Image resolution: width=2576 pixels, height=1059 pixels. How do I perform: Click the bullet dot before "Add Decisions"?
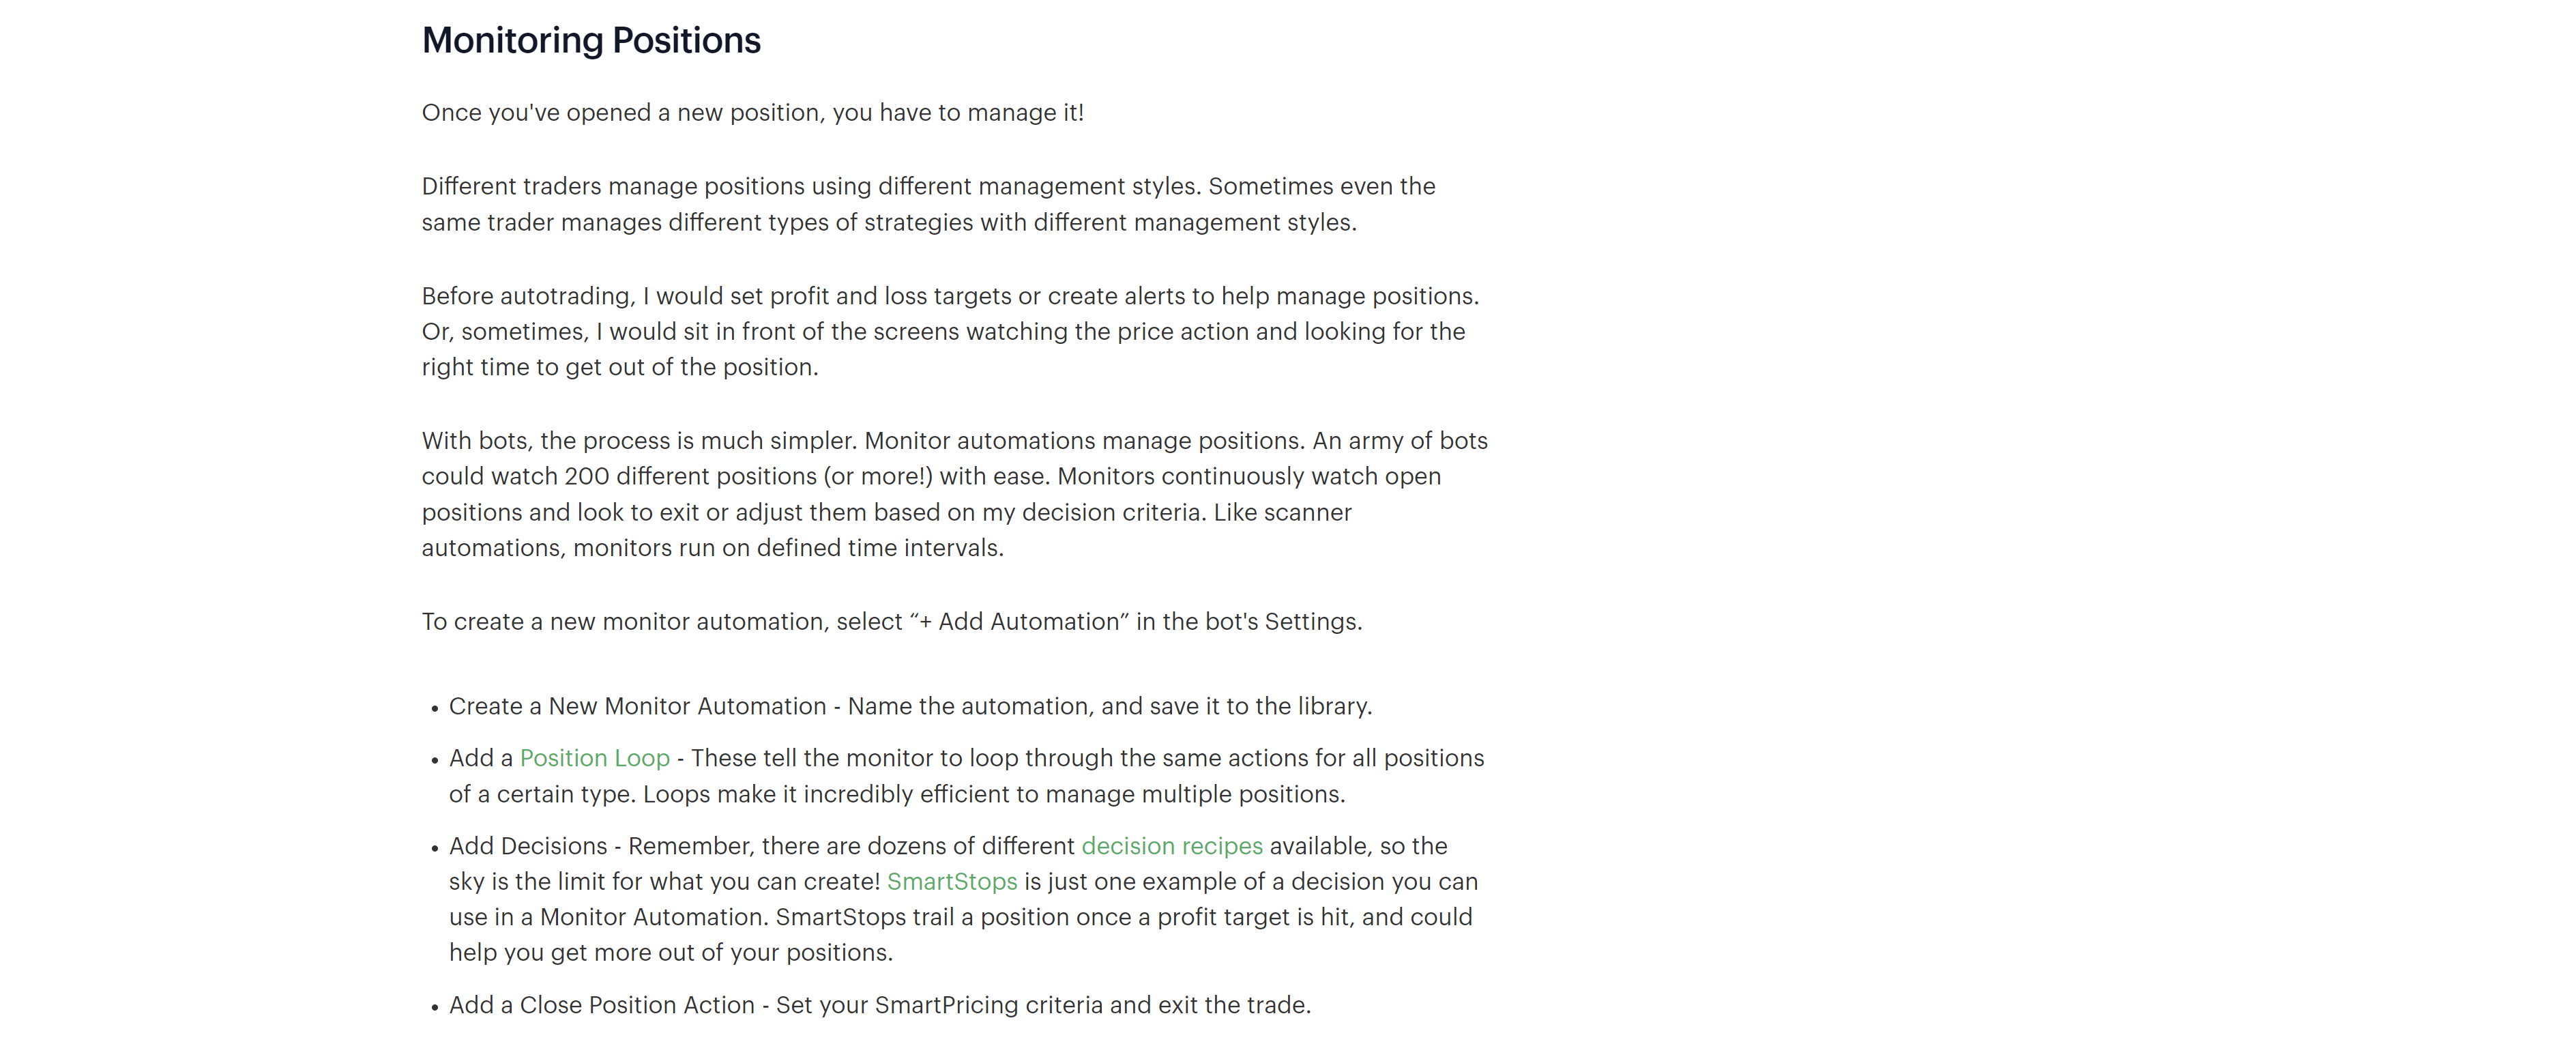click(x=435, y=849)
